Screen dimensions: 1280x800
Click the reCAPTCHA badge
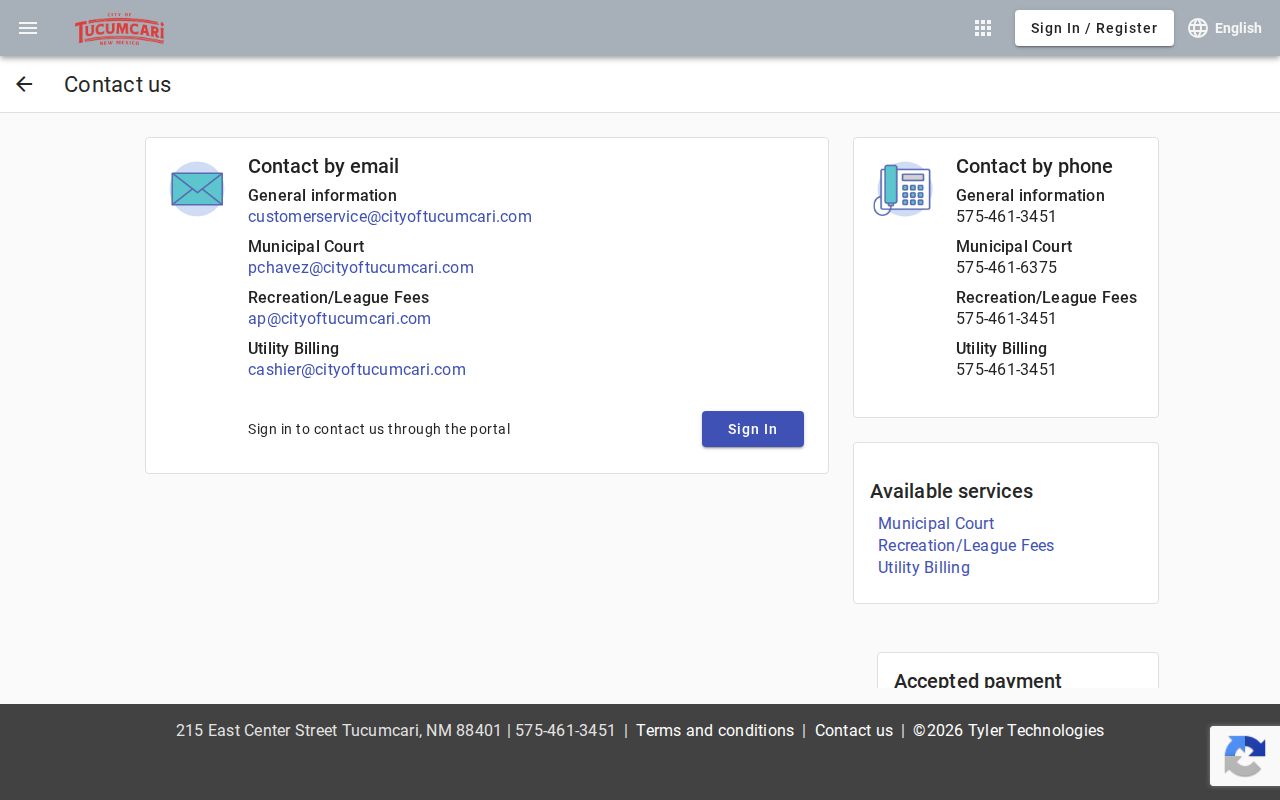coord(1245,756)
